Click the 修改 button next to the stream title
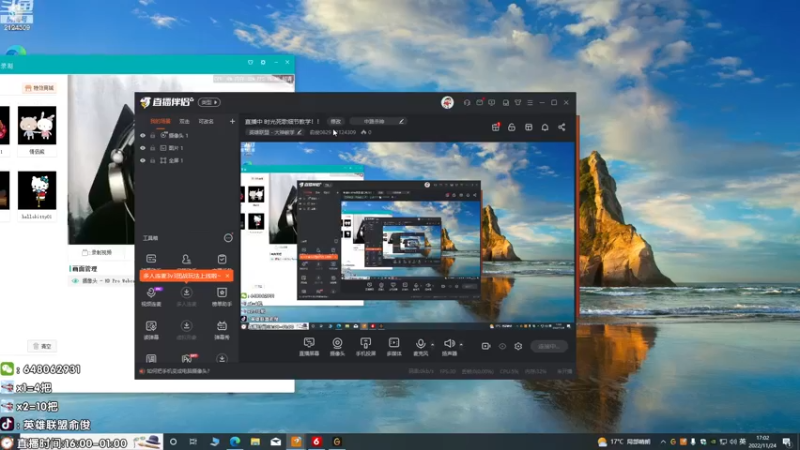 tap(336, 121)
